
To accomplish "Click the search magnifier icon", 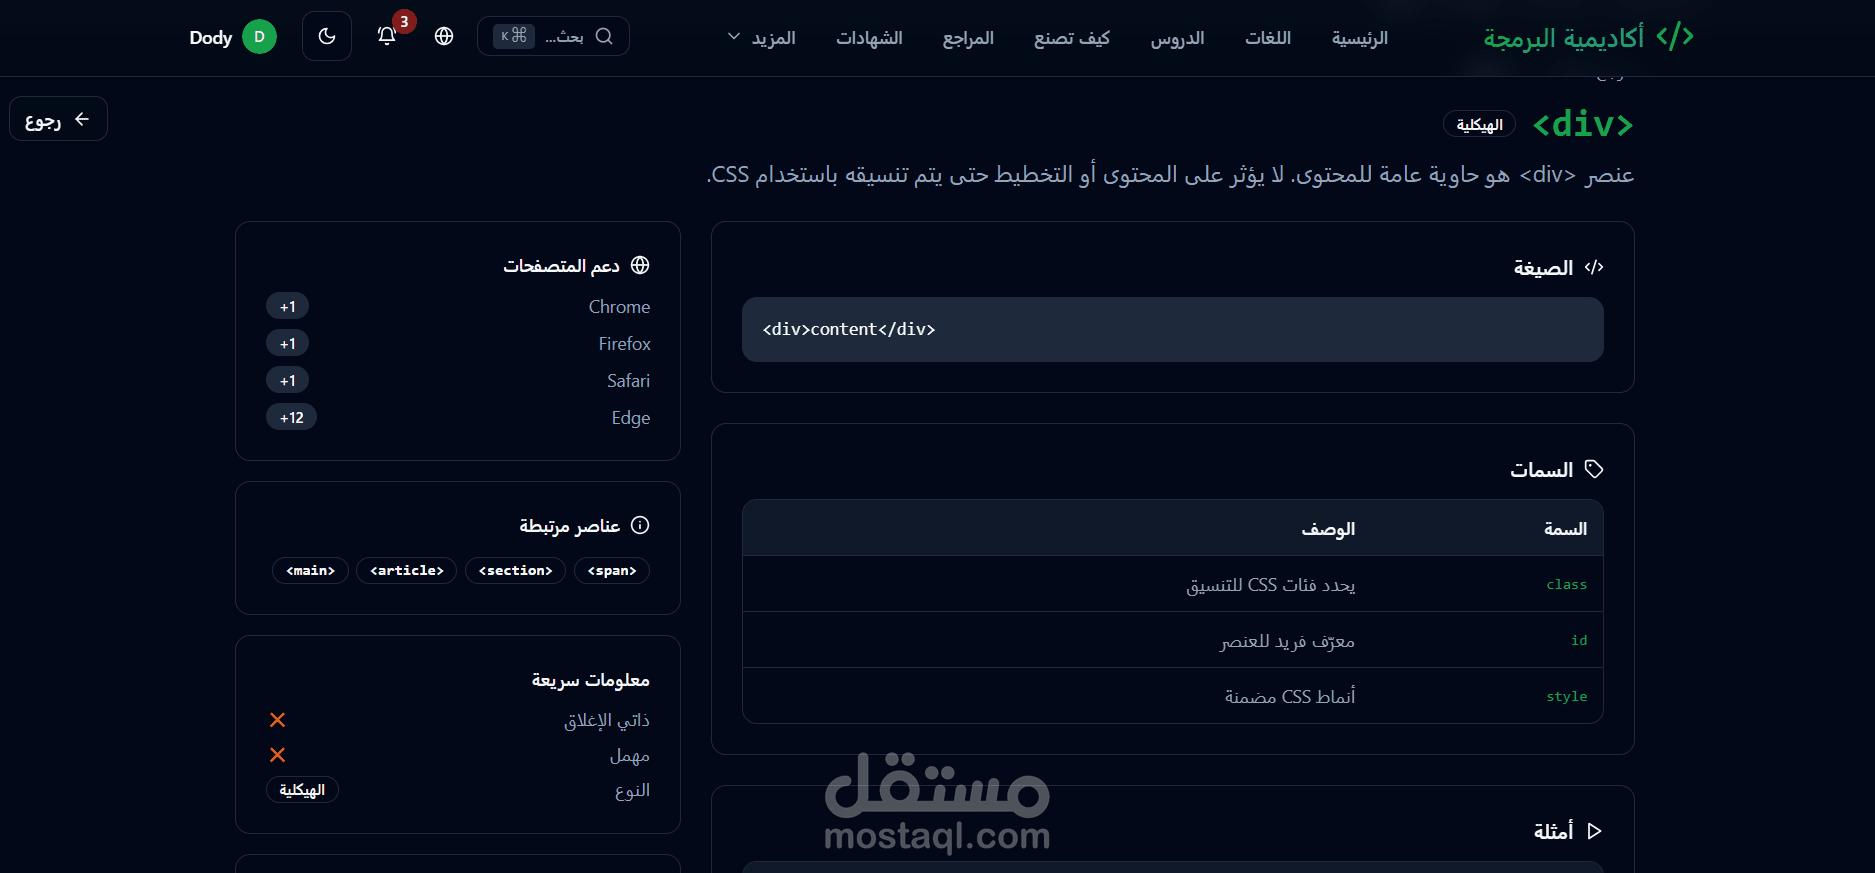I will tap(604, 36).
